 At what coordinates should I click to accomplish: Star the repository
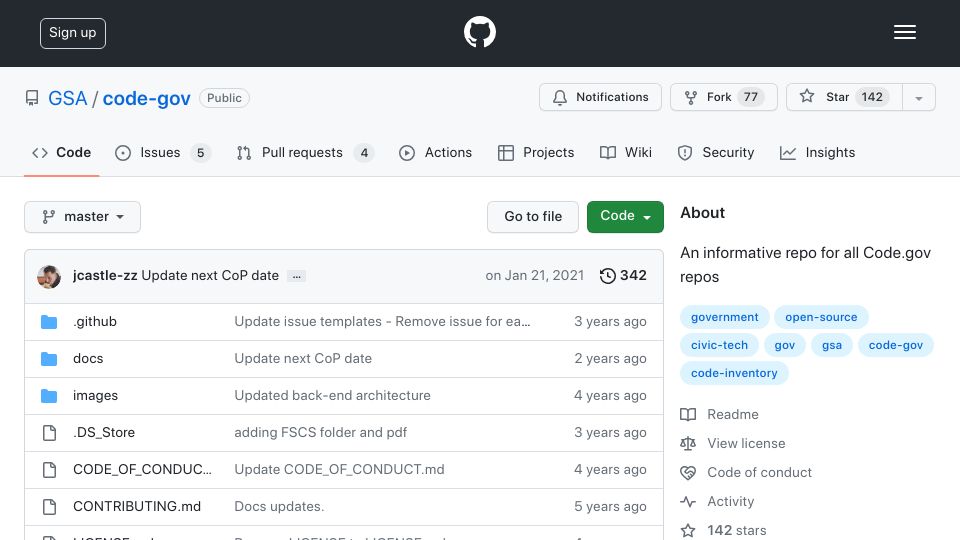coord(844,97)
